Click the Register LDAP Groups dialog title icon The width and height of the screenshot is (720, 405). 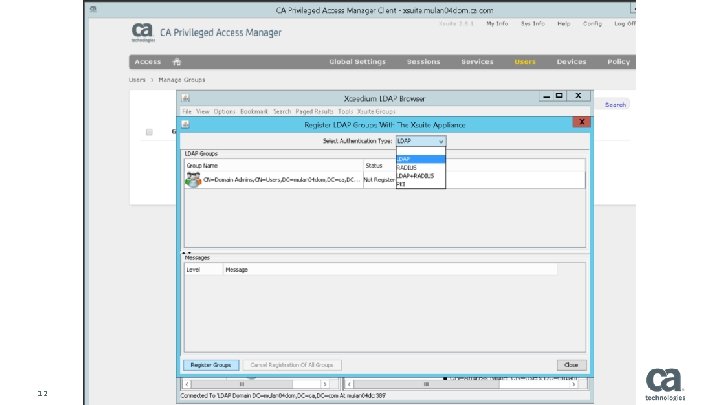click(185, 124)
